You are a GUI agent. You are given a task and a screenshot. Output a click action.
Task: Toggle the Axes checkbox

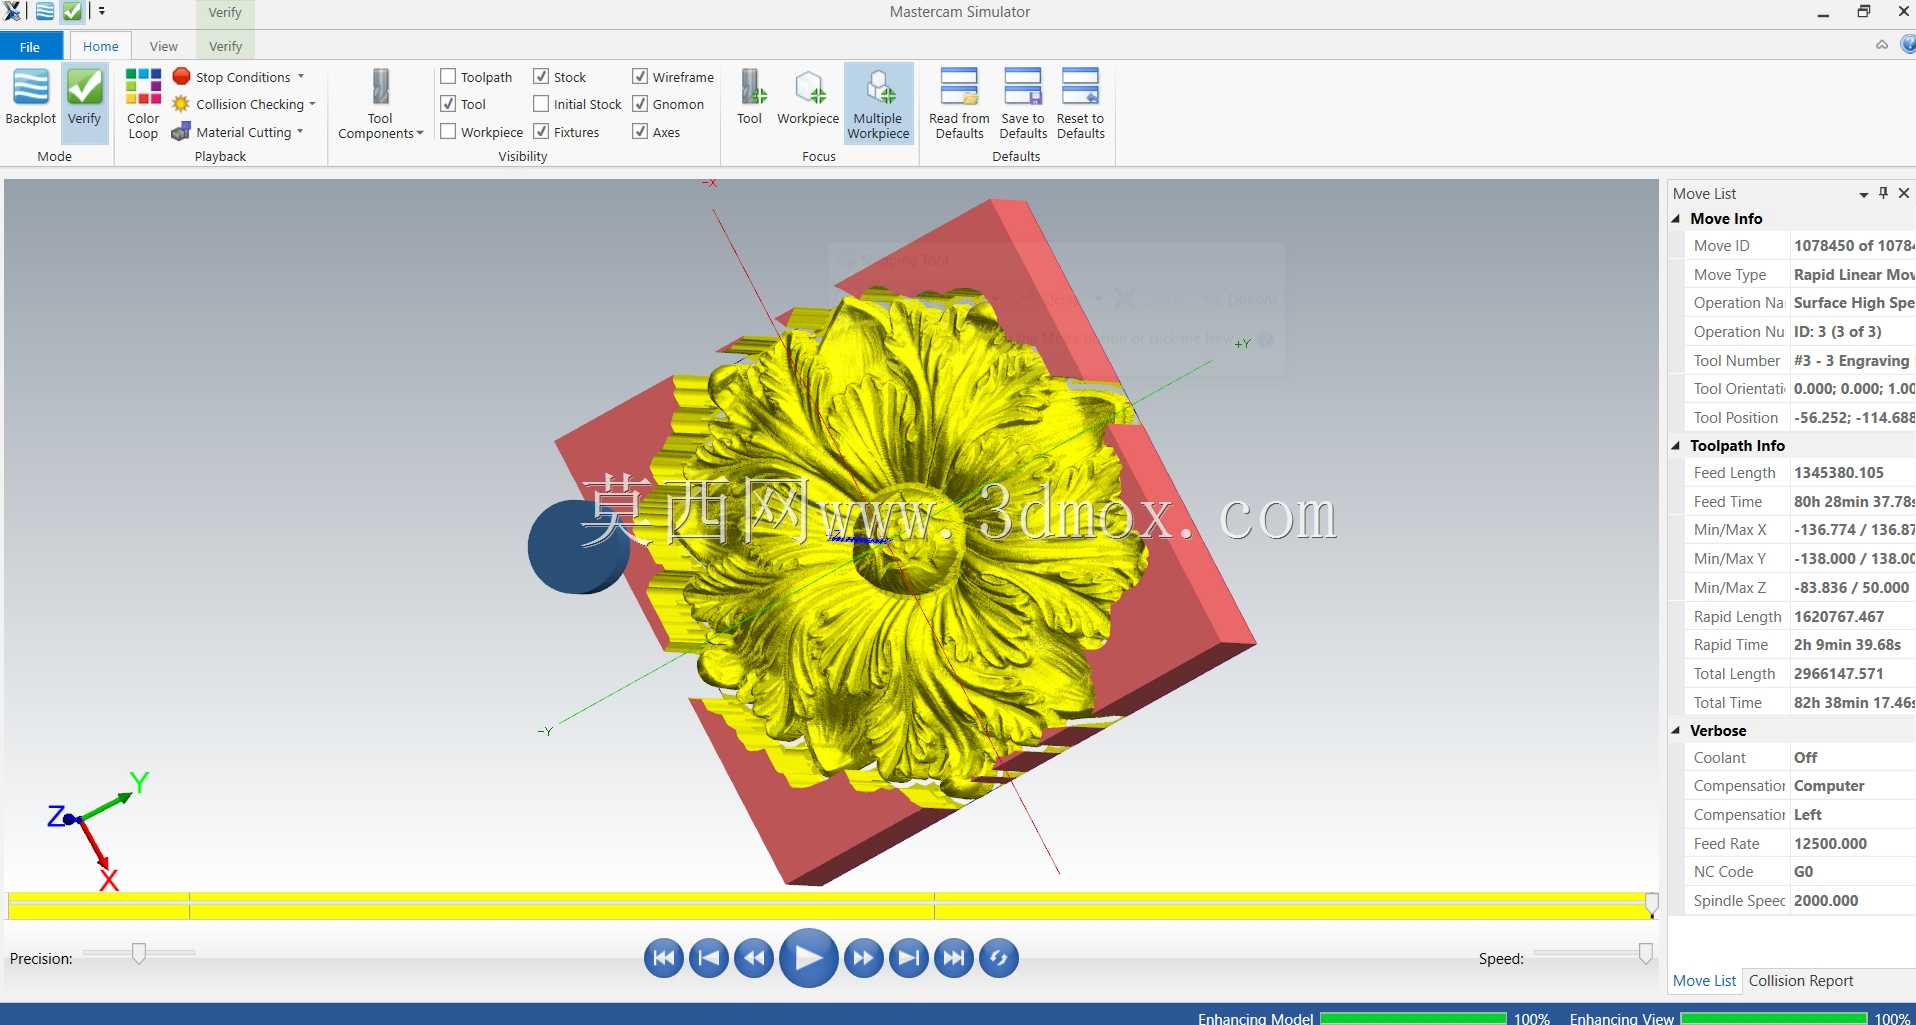[x=640, y=131]
